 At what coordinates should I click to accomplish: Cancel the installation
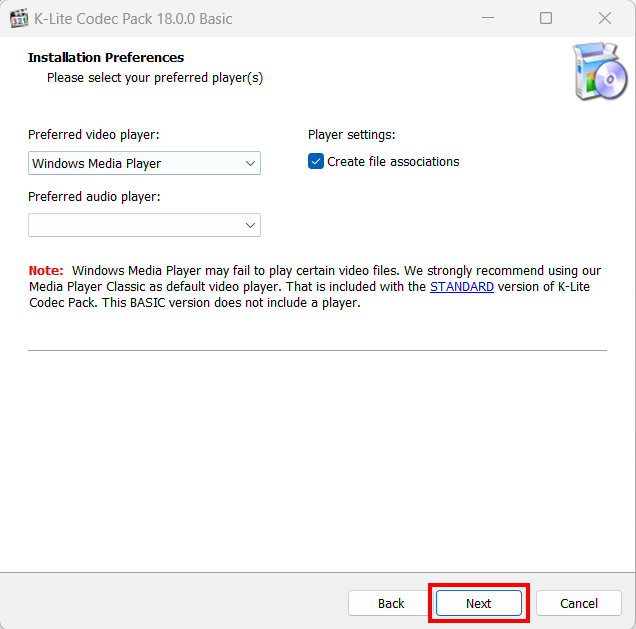(579, 603)
